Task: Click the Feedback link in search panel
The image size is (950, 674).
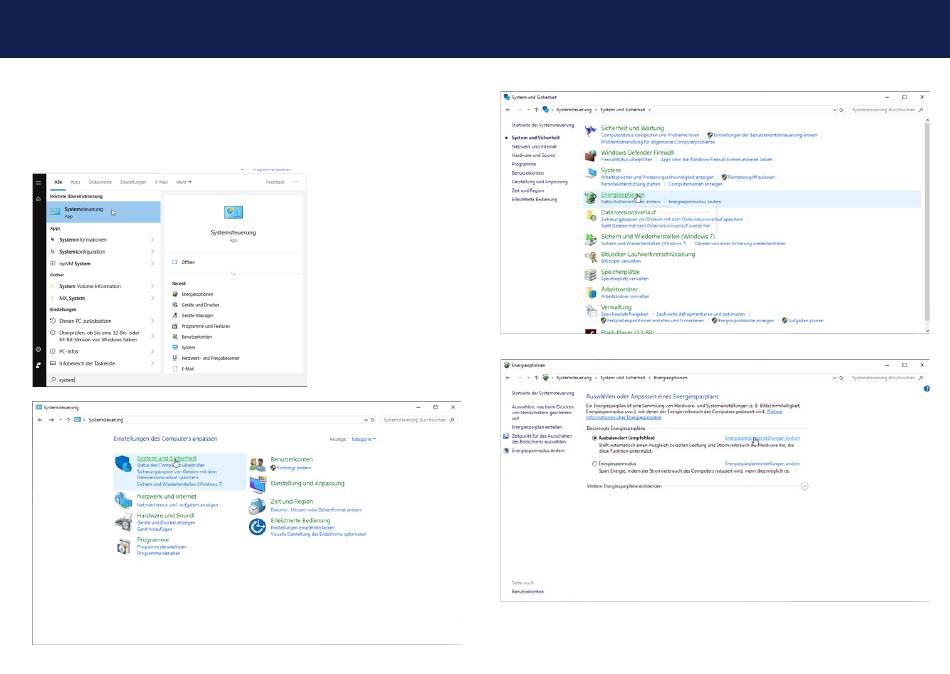Action: [275, 182]
